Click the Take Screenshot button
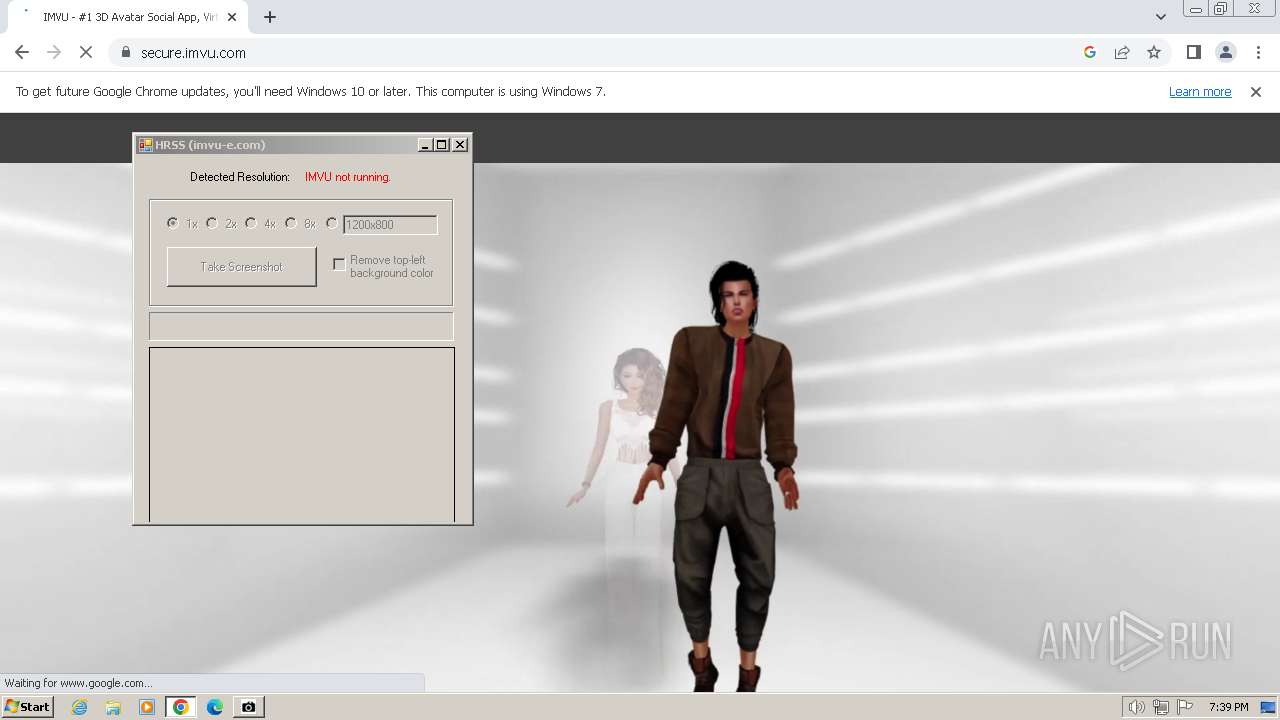 [242, 267]
